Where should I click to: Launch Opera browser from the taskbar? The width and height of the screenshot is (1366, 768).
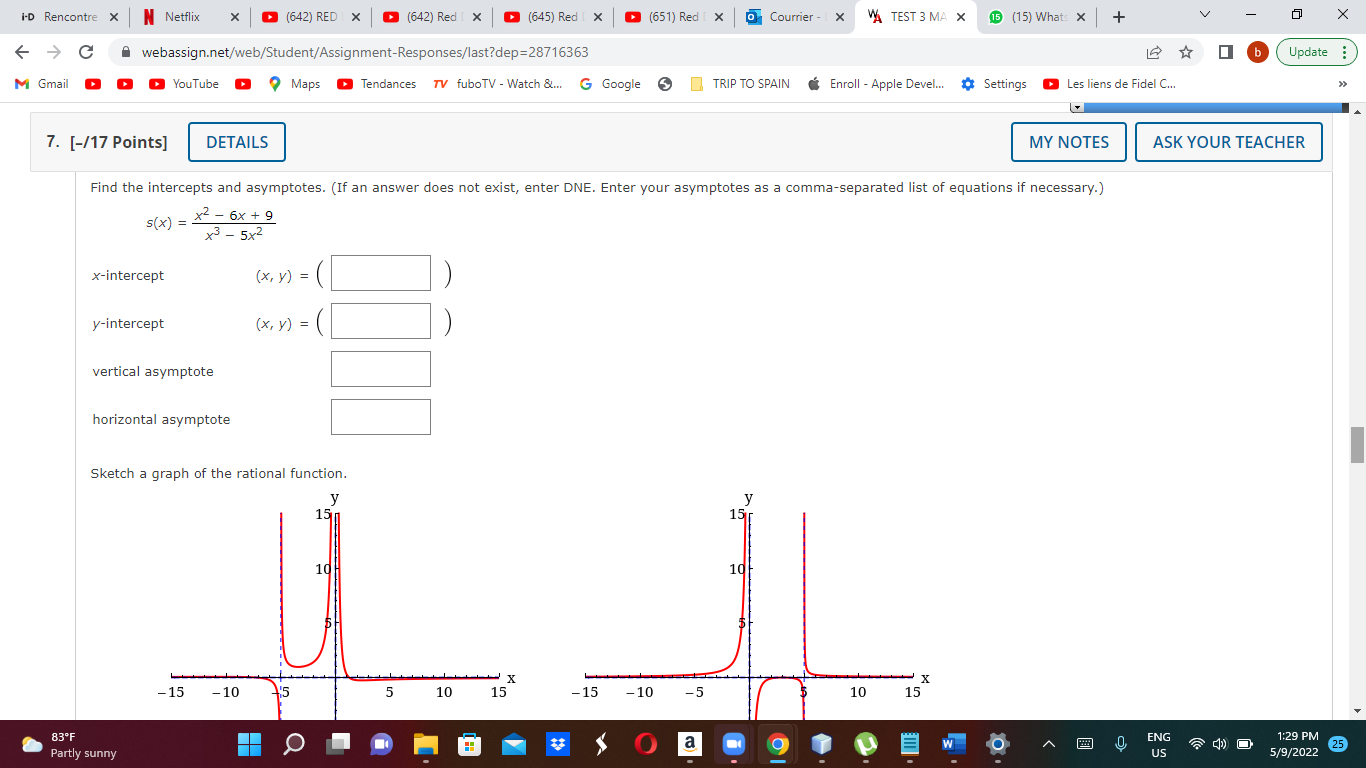tap(644, 744)
